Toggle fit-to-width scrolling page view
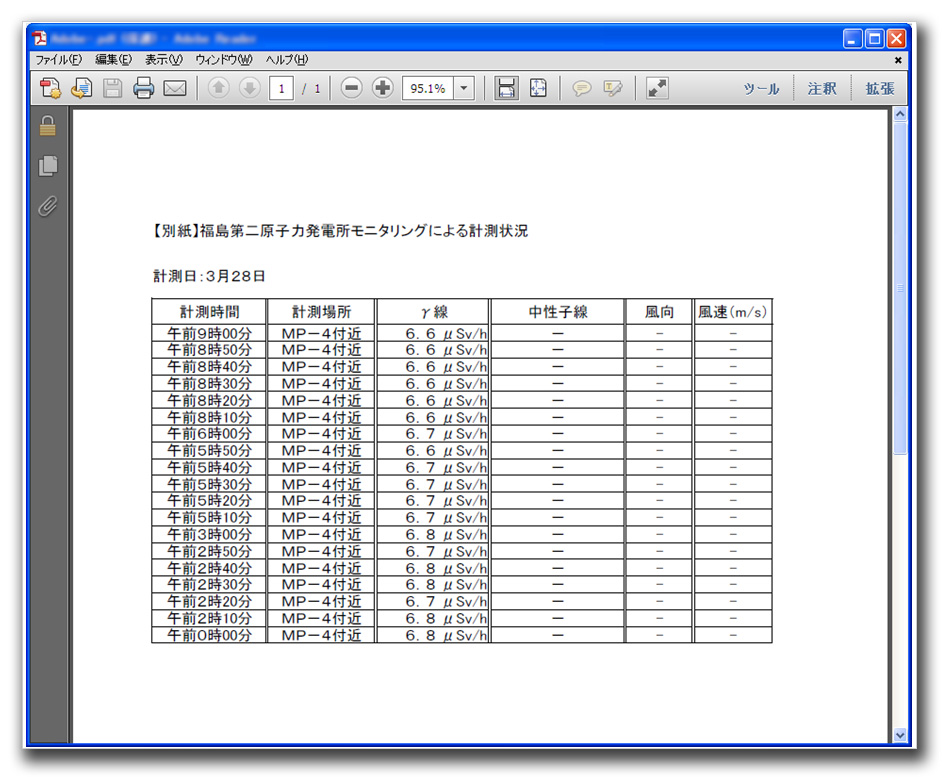 (507, 88)
